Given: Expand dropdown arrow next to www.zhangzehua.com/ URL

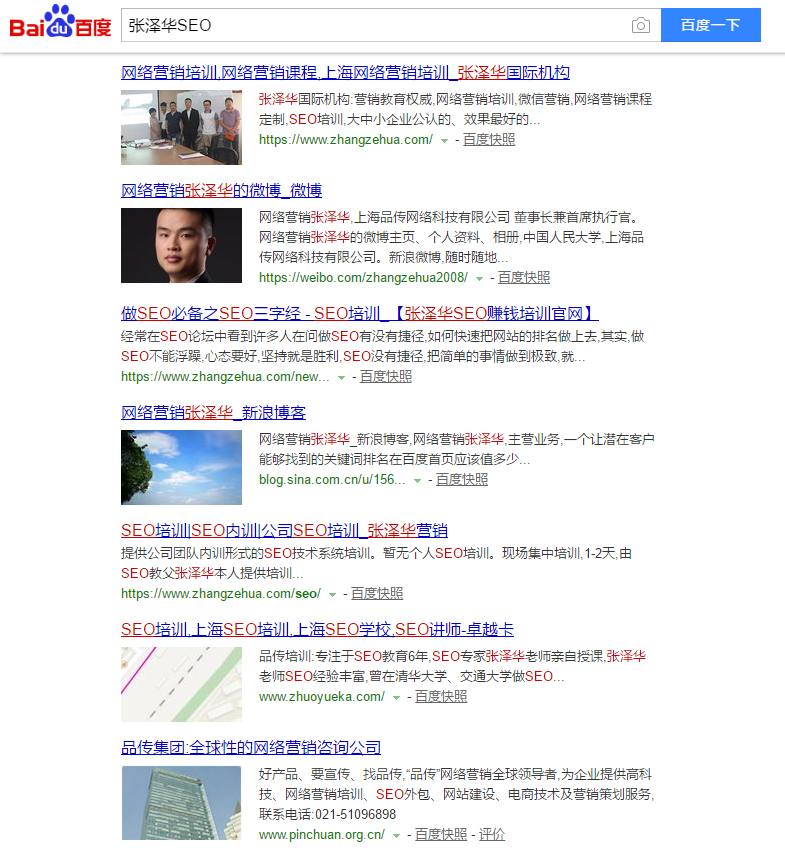Looking at the screenshot, I should tap(444, 141).
